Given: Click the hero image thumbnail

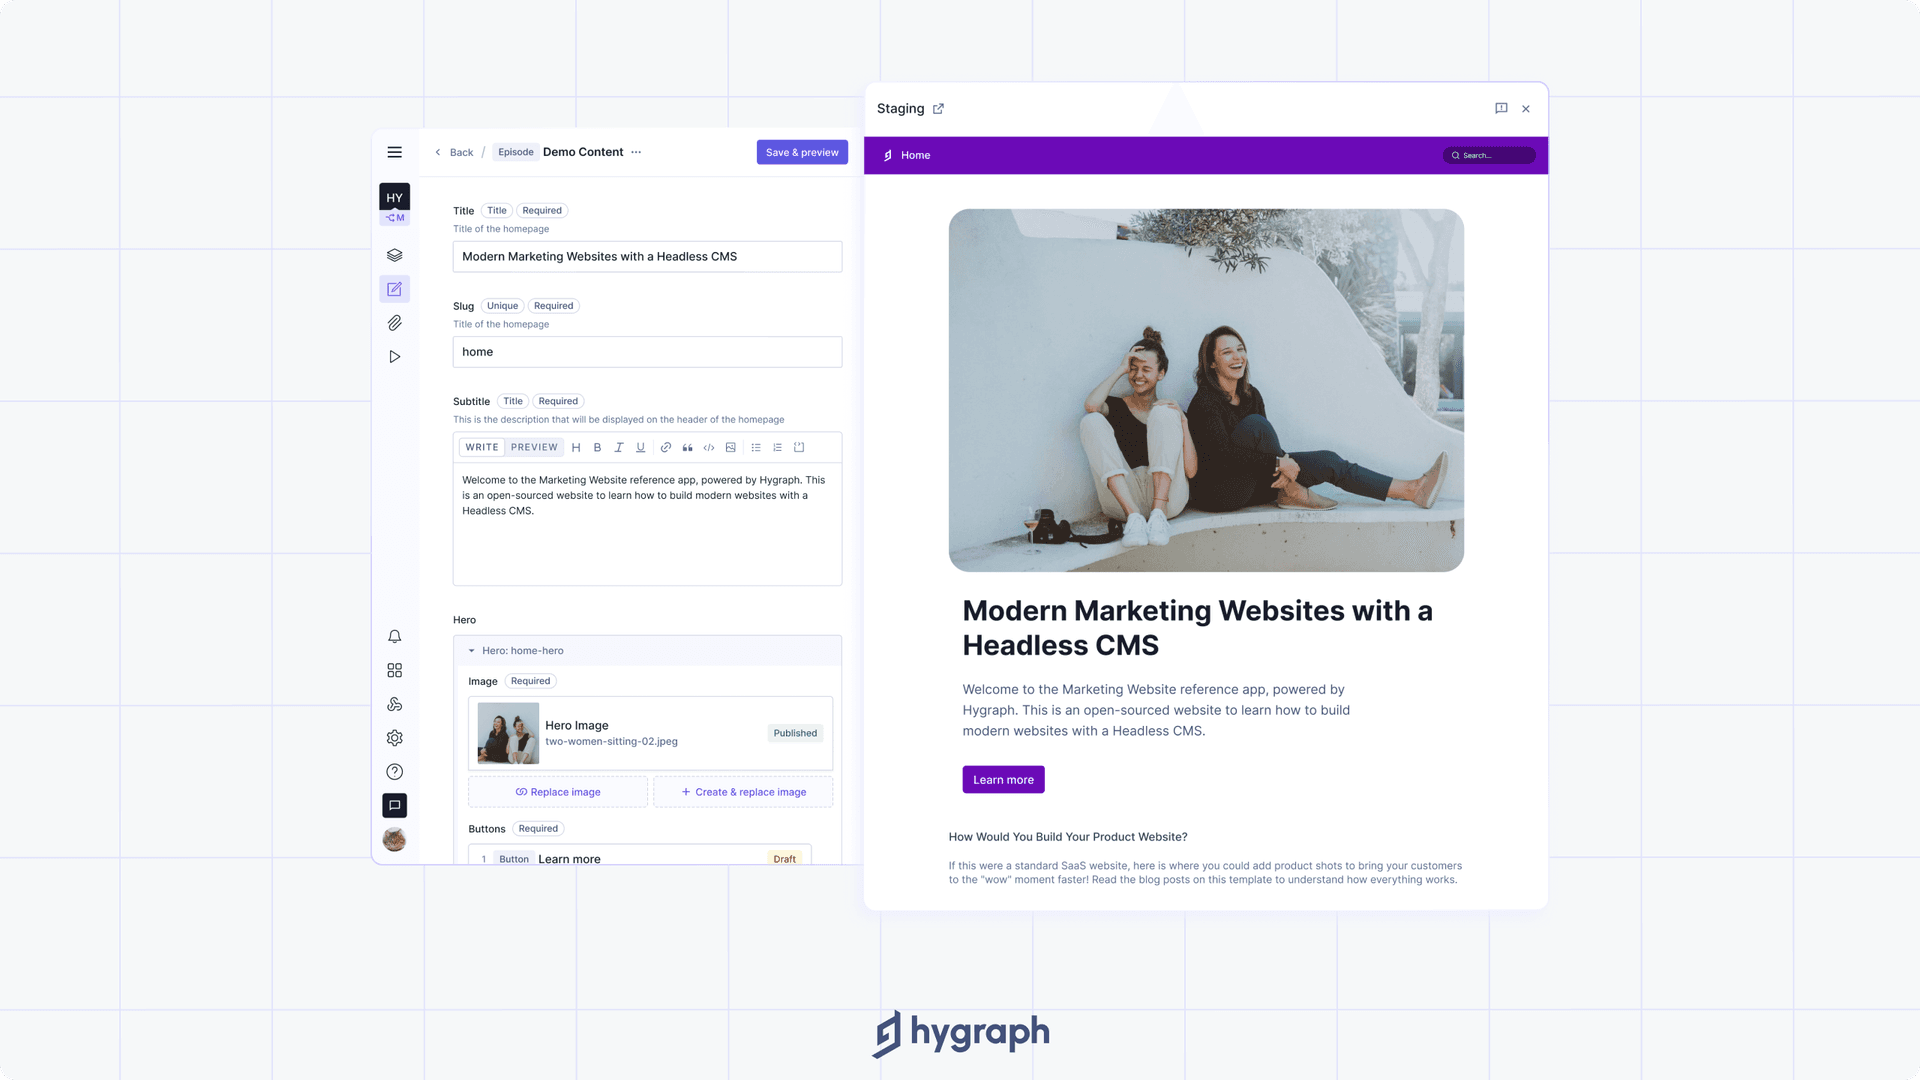Looking at the screenshot, I should pyautogui.click(x=508, y=732).
